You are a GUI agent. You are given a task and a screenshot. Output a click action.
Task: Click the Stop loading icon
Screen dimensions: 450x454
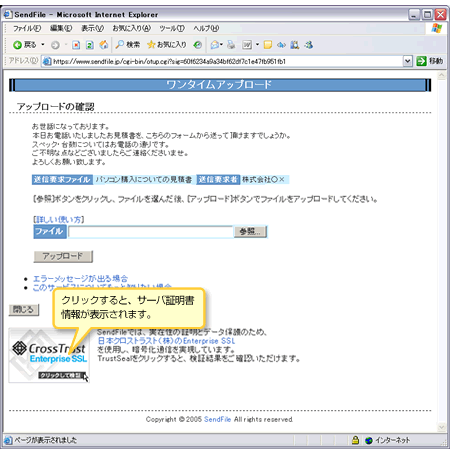point(76,45)
